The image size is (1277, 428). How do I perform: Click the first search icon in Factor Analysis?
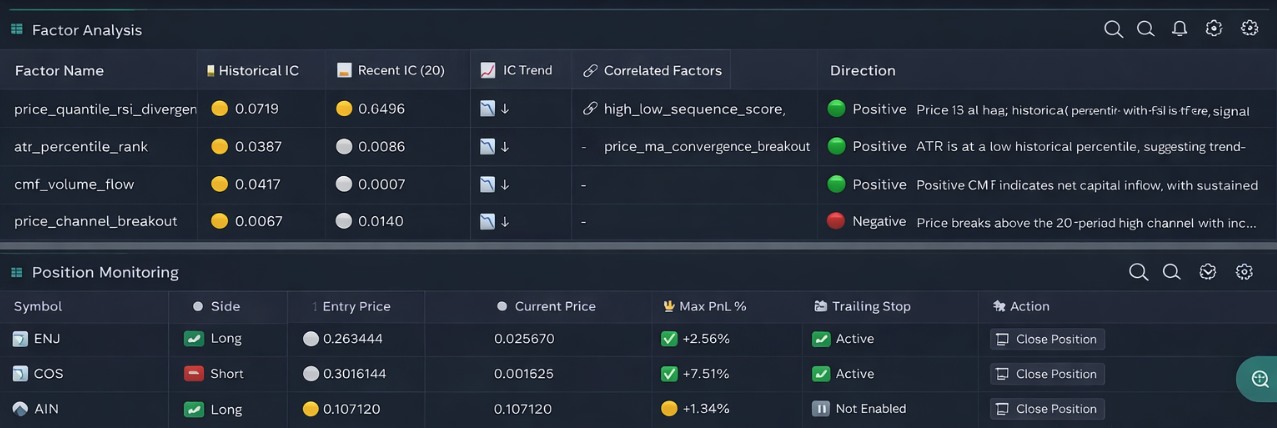1113,29
